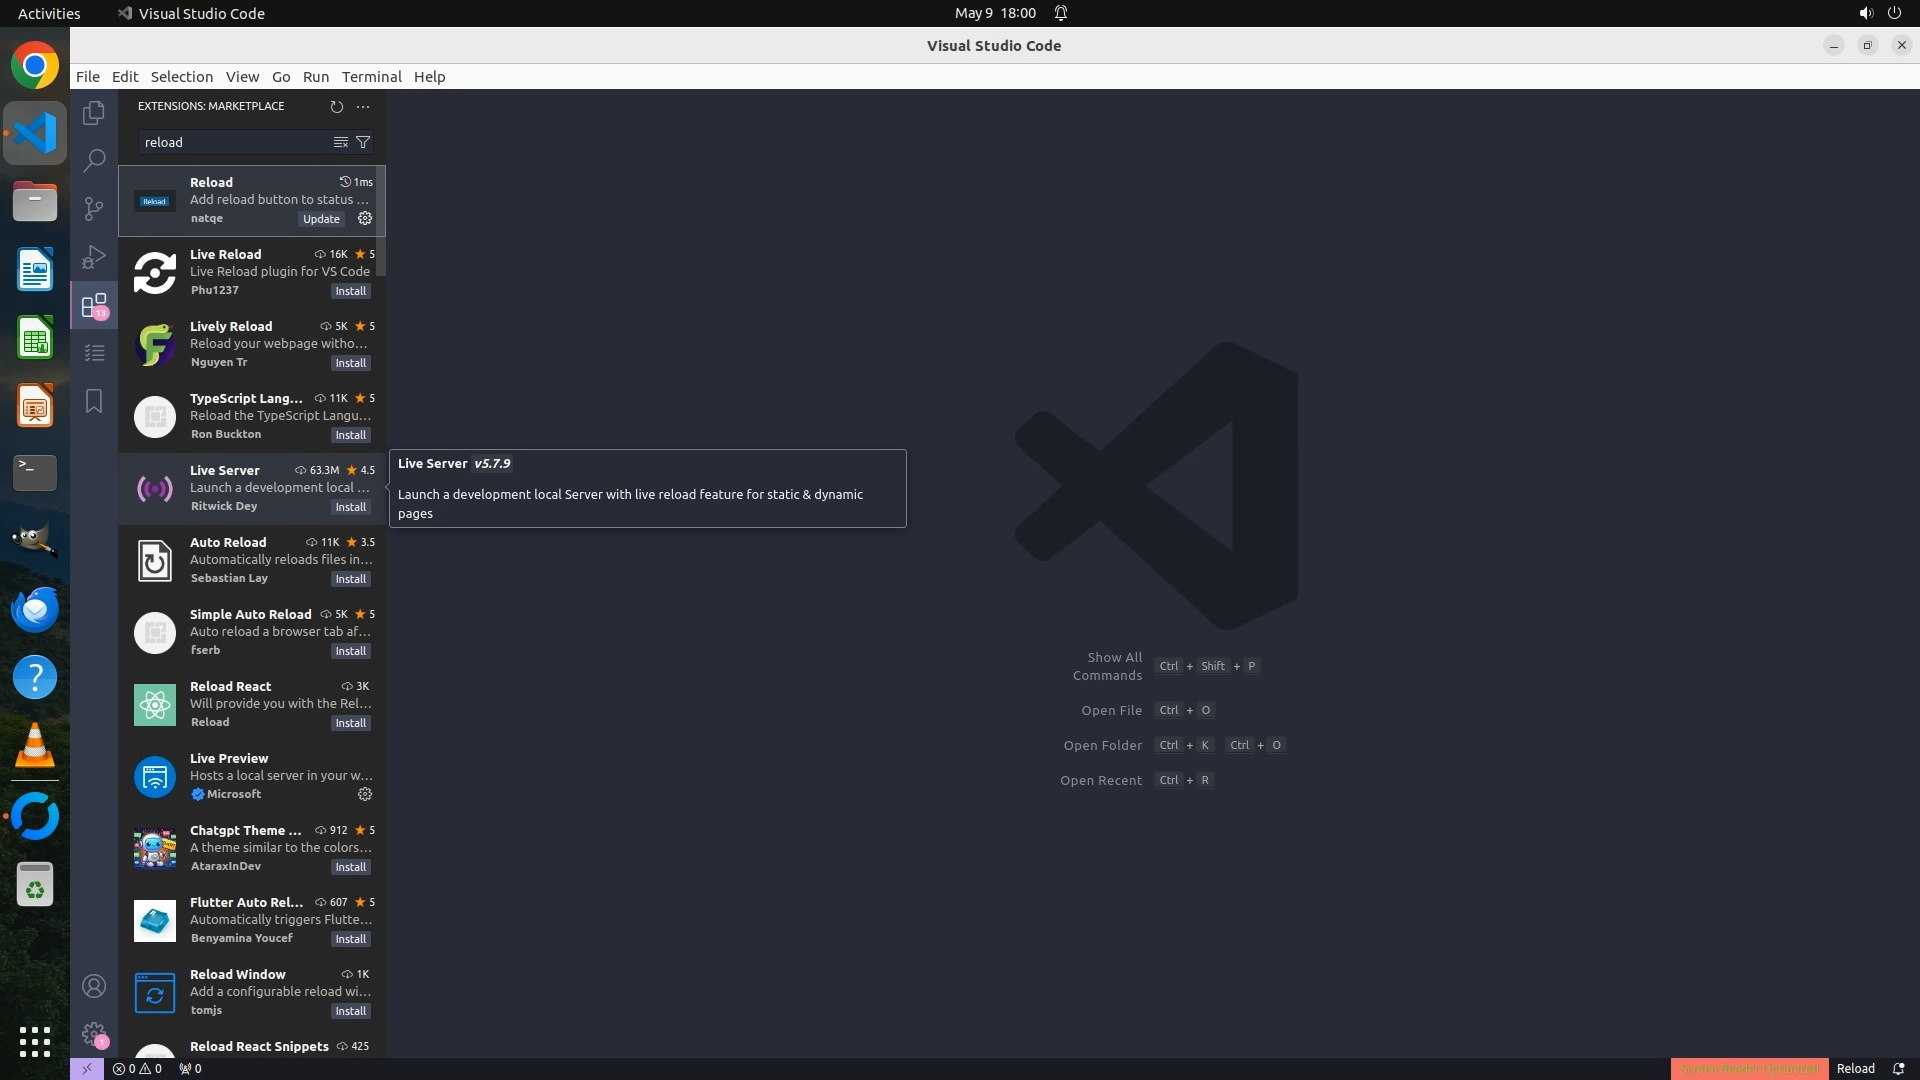Update the Reload extension by natqe

pyautogui.click(x=321, y=219)
